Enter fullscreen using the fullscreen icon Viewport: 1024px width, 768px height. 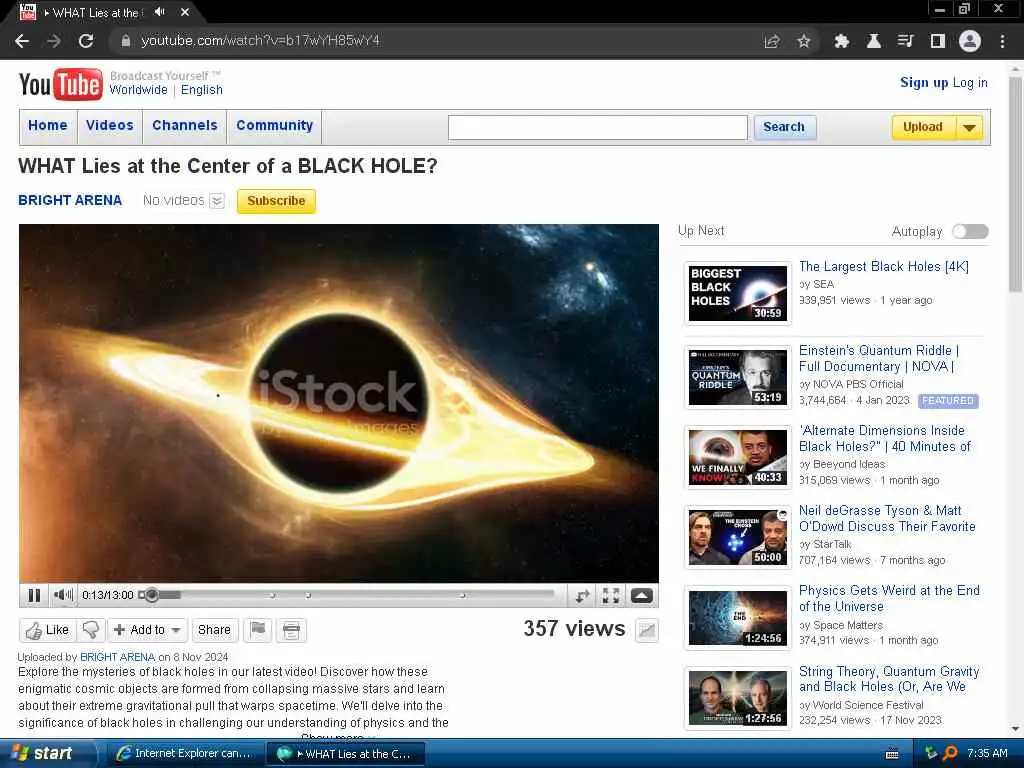[x=611, y=595]
